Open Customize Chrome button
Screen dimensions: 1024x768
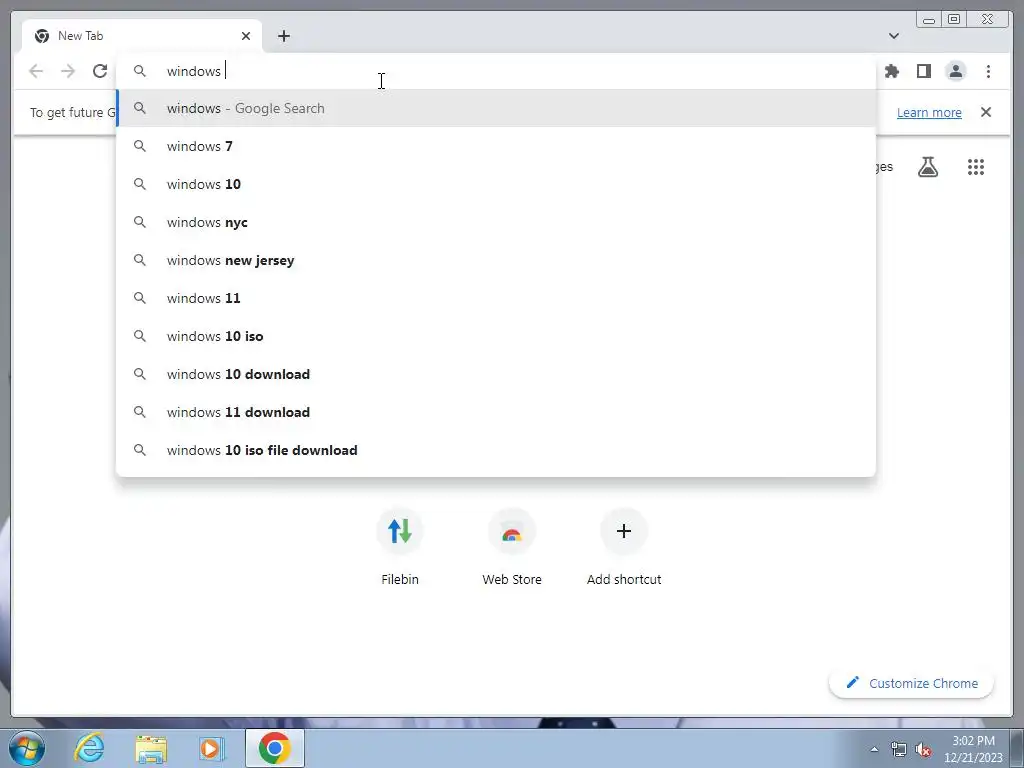pyautogui.click(x=911, y=683)
